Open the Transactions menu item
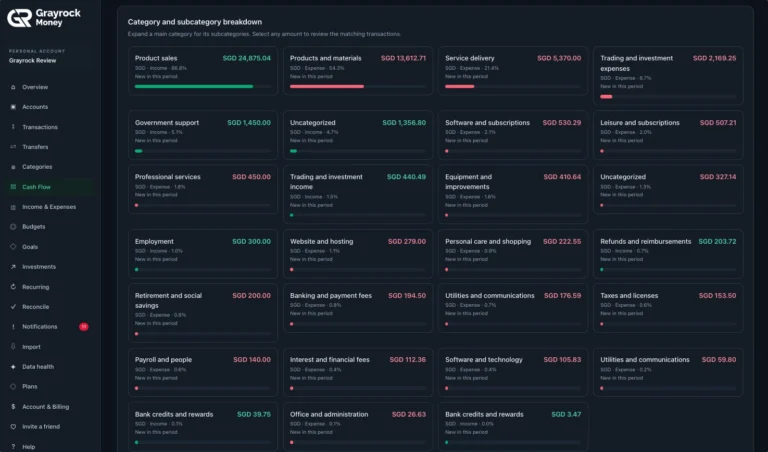The width and height of the screenshot is (768, 452). click(40, 127)
